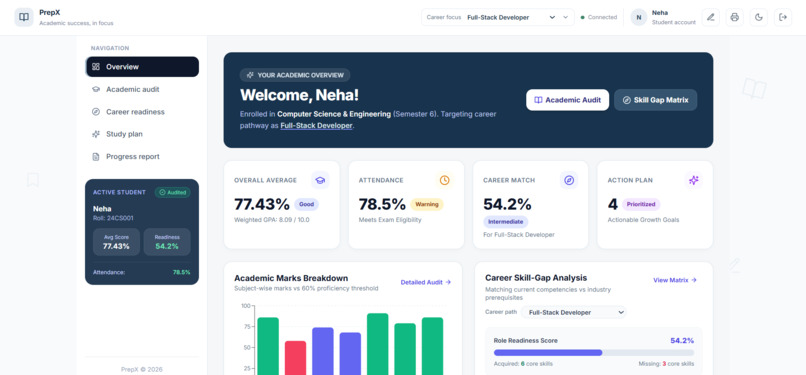
Task: Click the Role Readiness Score progress bar
Action: point(594,353)
